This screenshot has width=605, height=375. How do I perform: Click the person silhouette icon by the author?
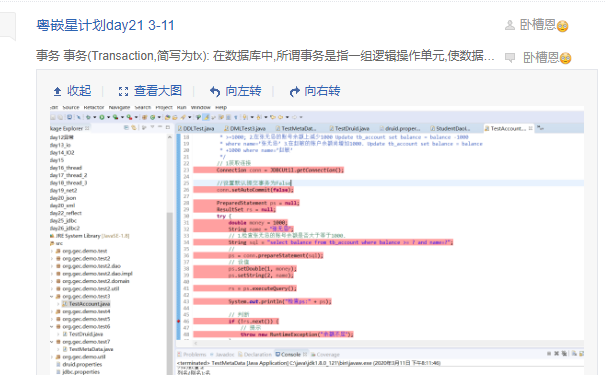click(x=510, y=25)
